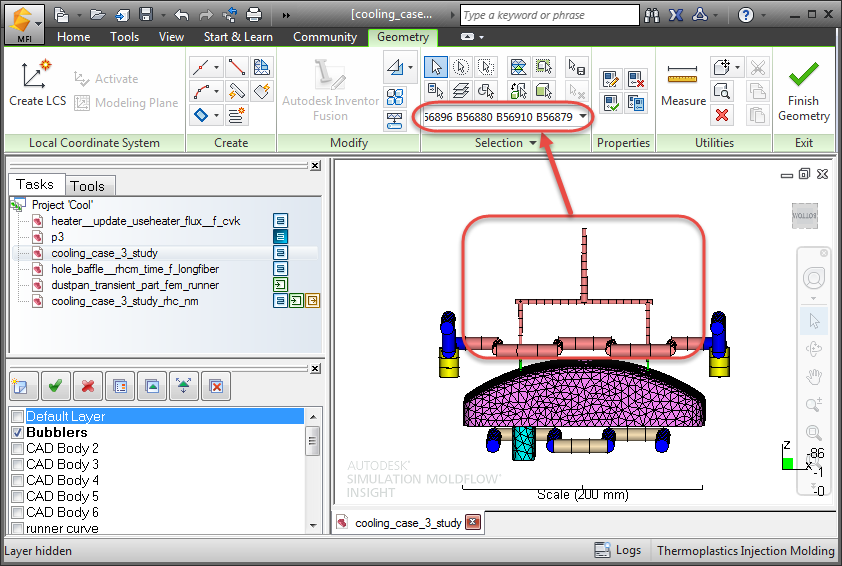Open the Move tool dropdown in Utilities

(737, 68)
